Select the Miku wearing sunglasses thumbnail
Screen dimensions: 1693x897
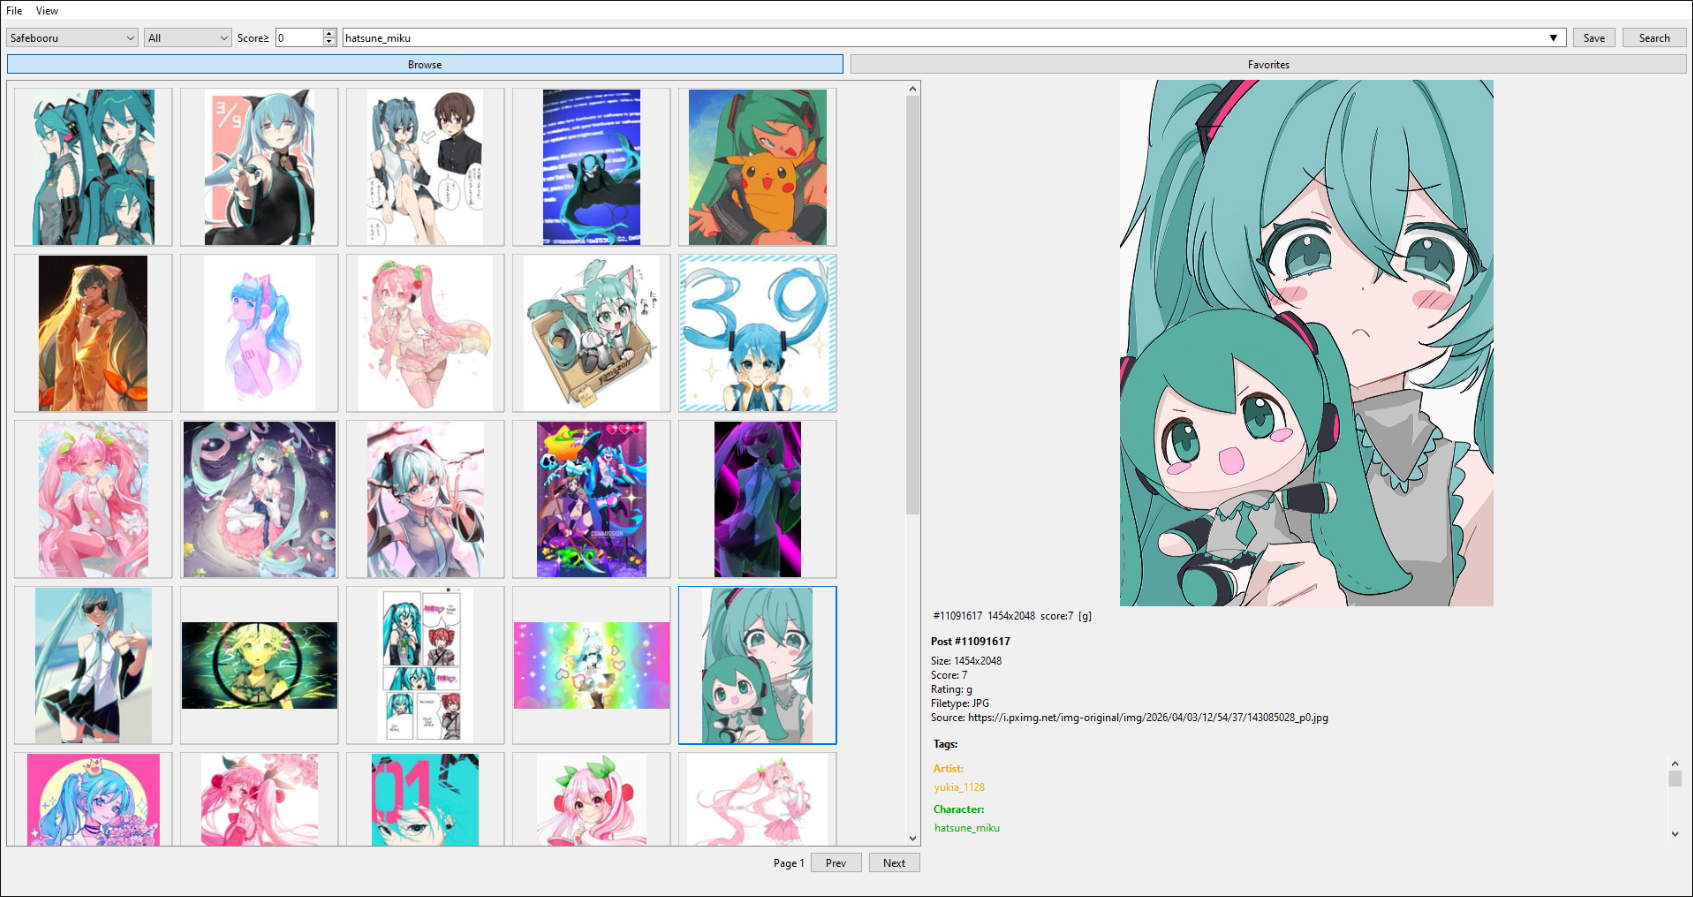coord(93,665)
